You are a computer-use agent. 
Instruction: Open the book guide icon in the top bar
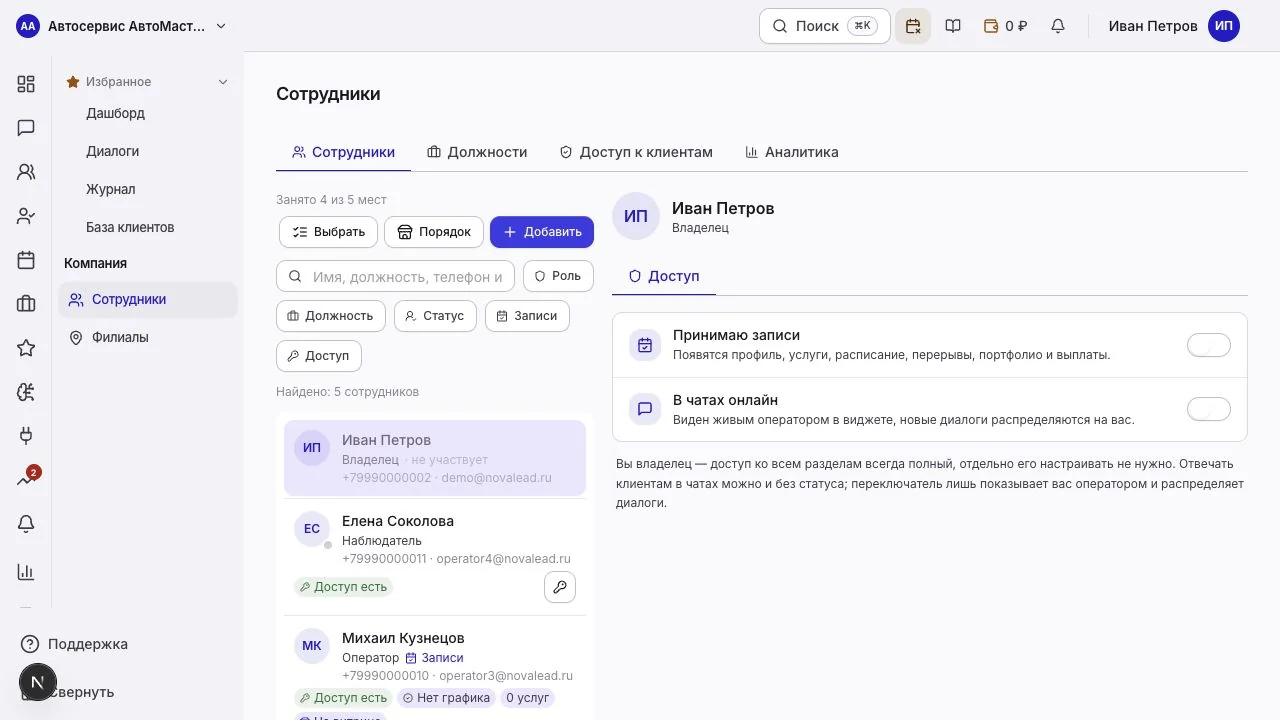pyautogui.click(x=953, y=26)
